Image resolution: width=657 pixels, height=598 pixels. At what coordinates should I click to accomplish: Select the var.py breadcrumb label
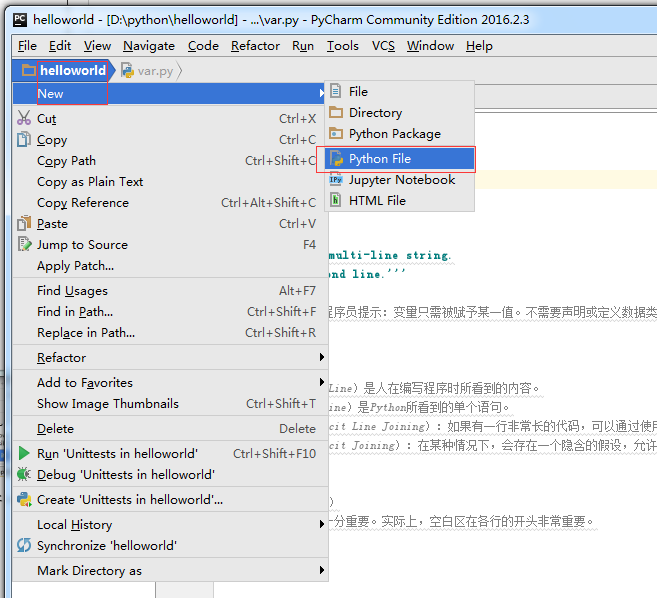click(x=155, y=71)
